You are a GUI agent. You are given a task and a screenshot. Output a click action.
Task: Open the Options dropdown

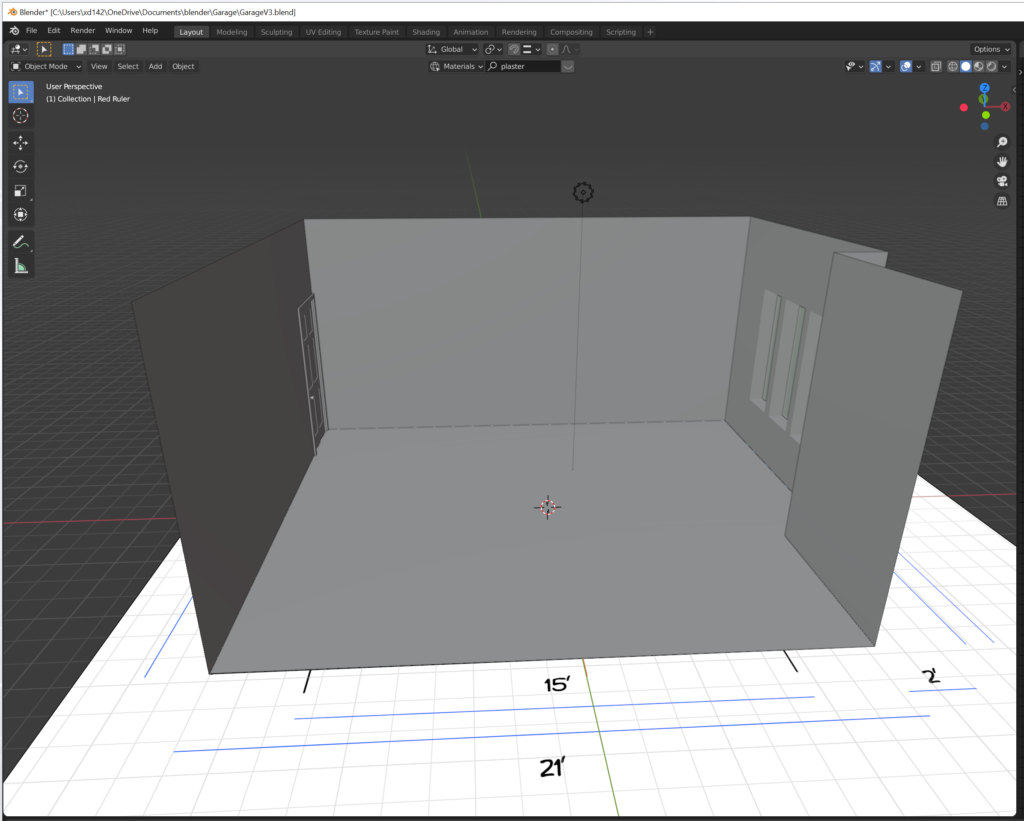990,49
